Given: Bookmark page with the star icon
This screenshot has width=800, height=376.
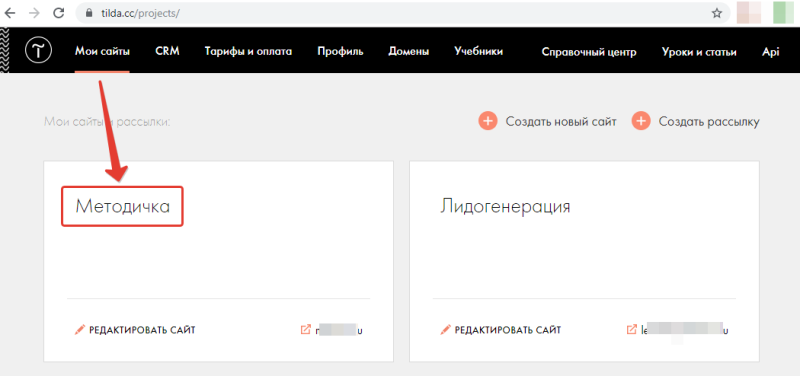Looking at the screenshot, I should 717,13.
